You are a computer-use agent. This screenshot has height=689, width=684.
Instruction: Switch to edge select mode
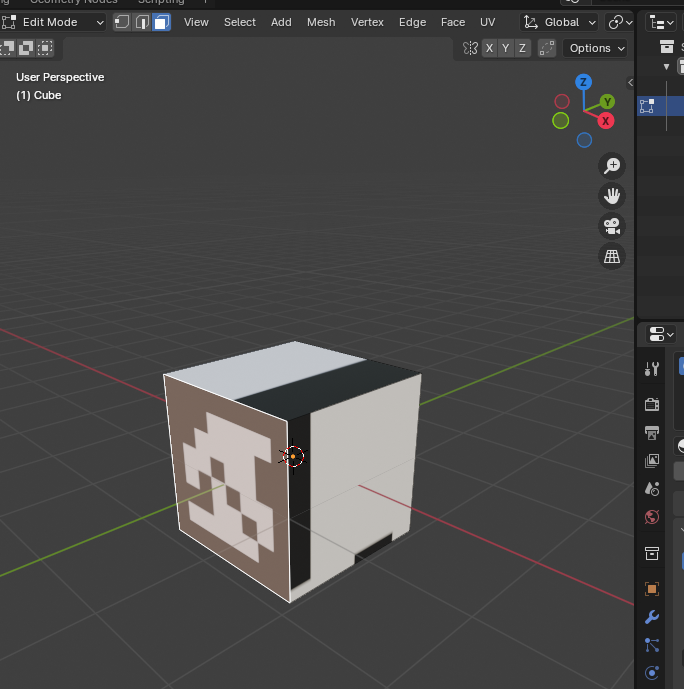[x=142, y=22]
